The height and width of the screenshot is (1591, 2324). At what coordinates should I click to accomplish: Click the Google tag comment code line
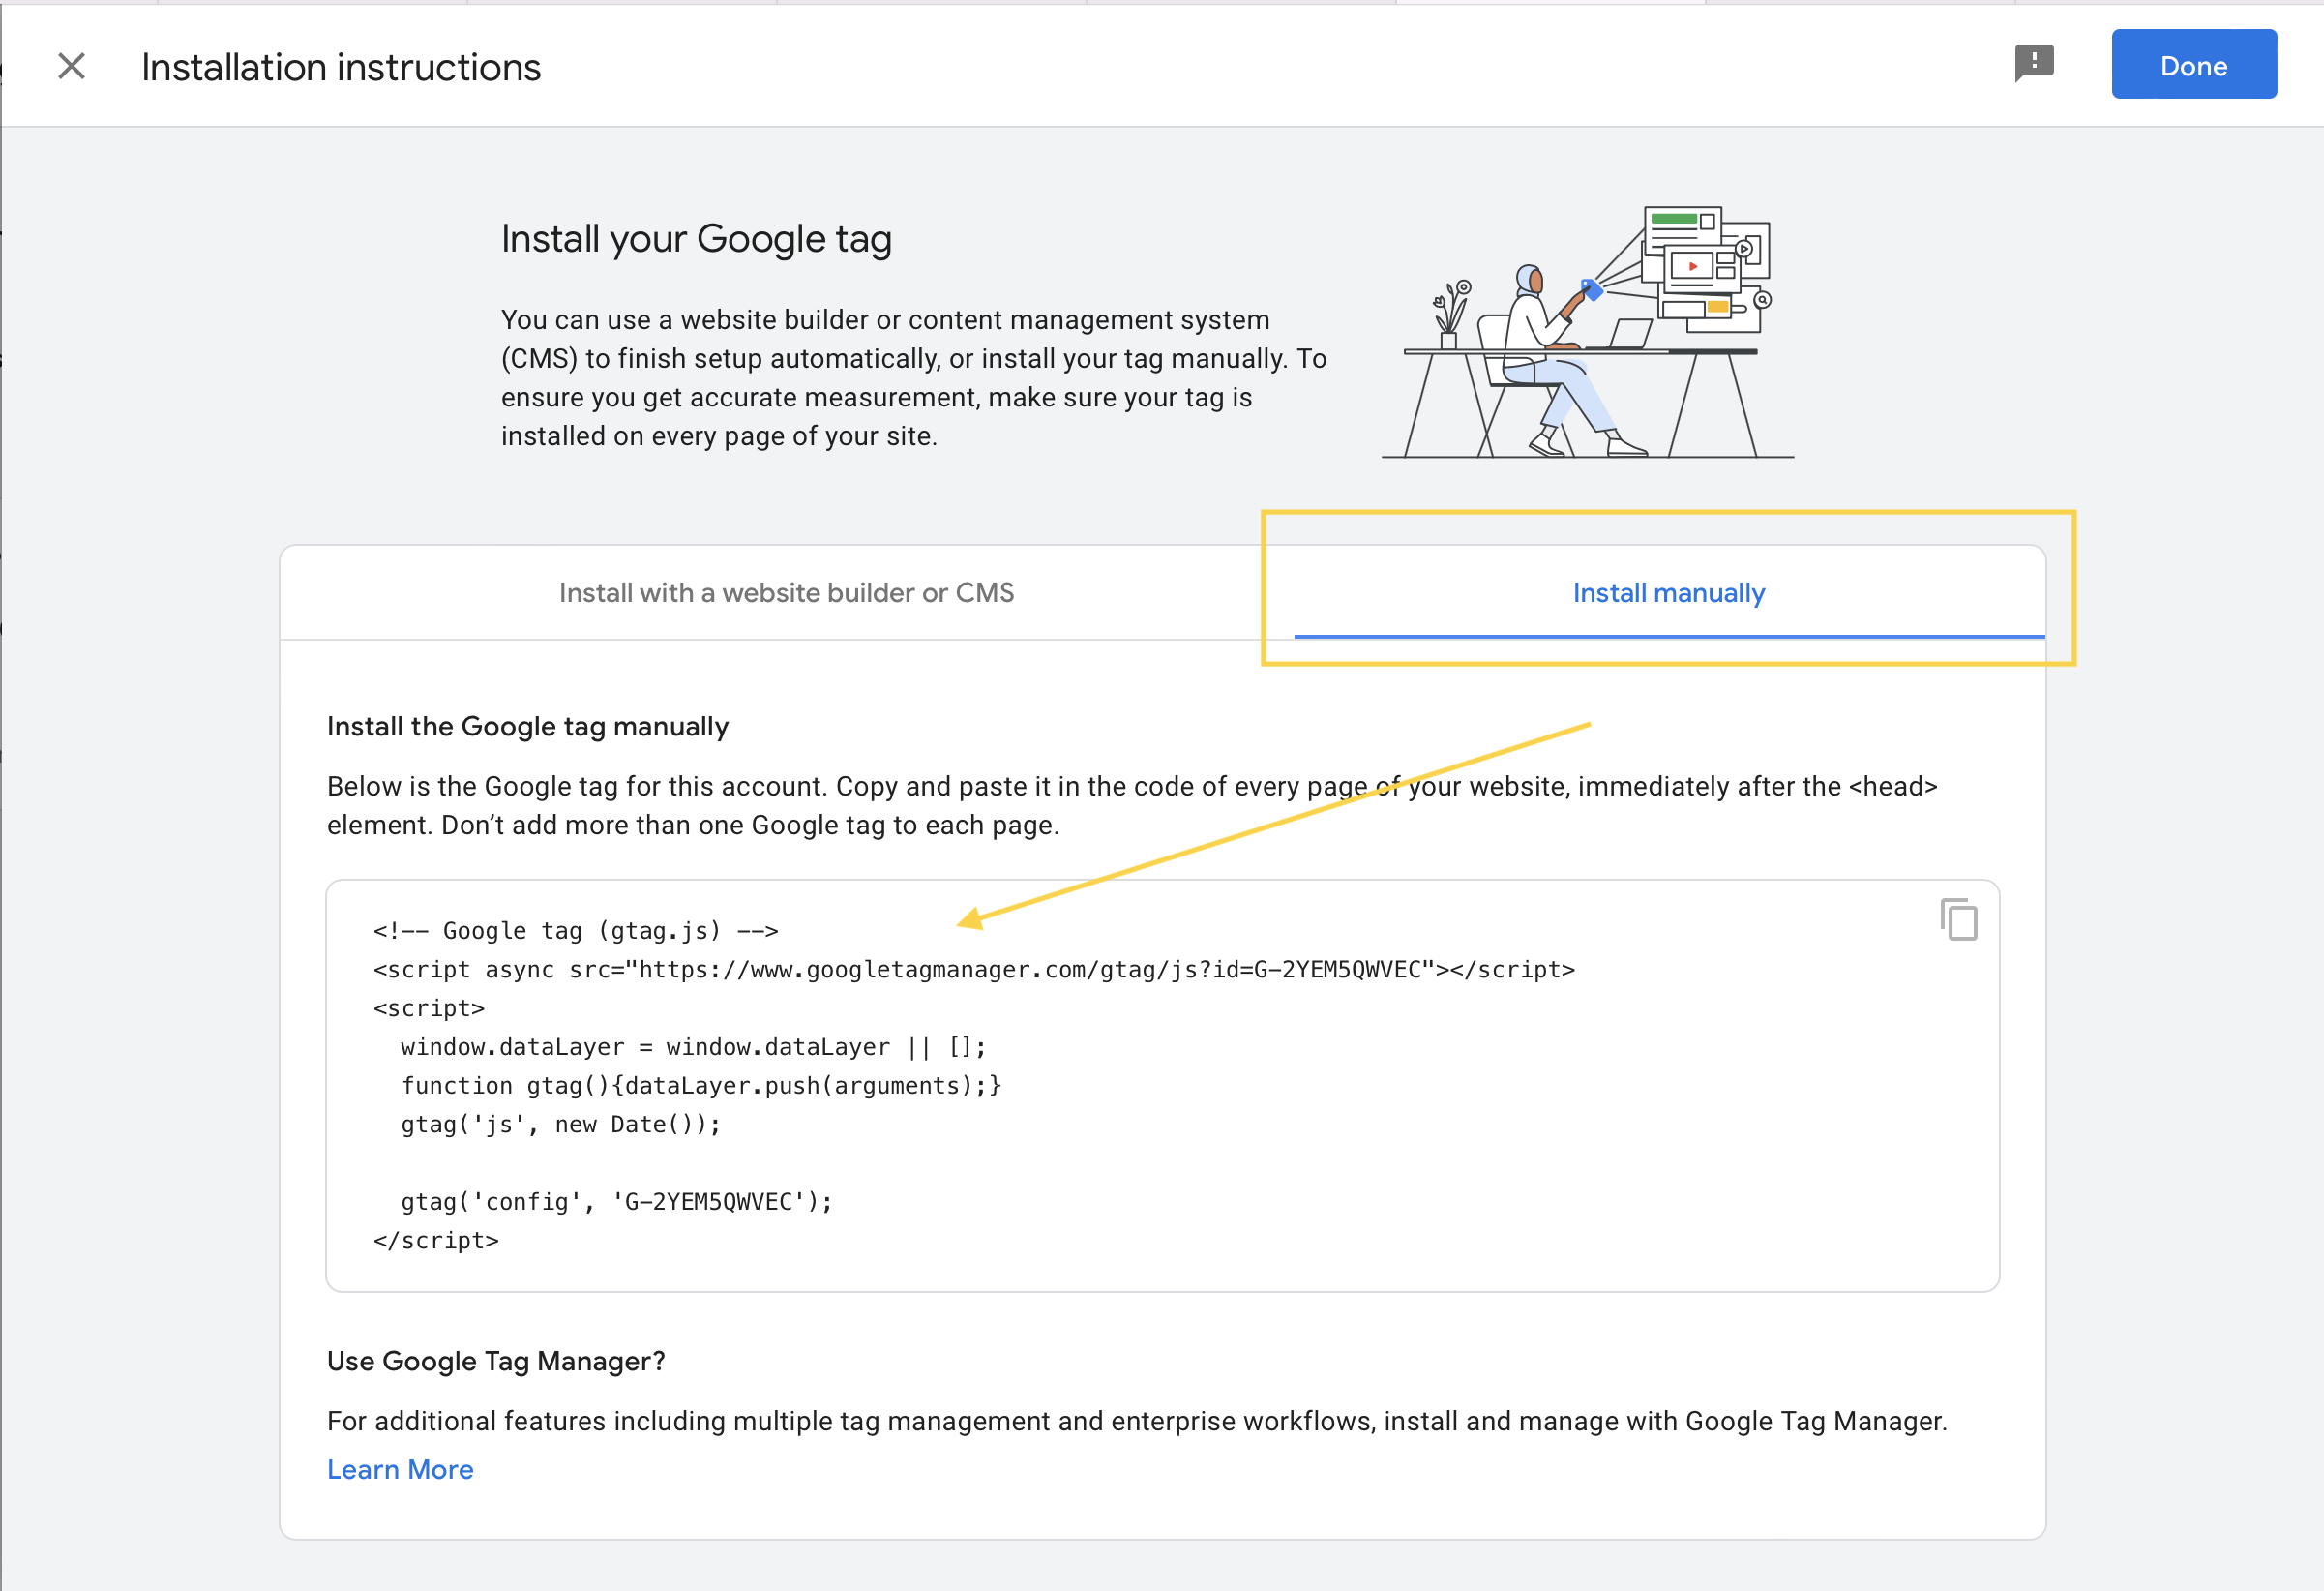(x=575, y=931)
